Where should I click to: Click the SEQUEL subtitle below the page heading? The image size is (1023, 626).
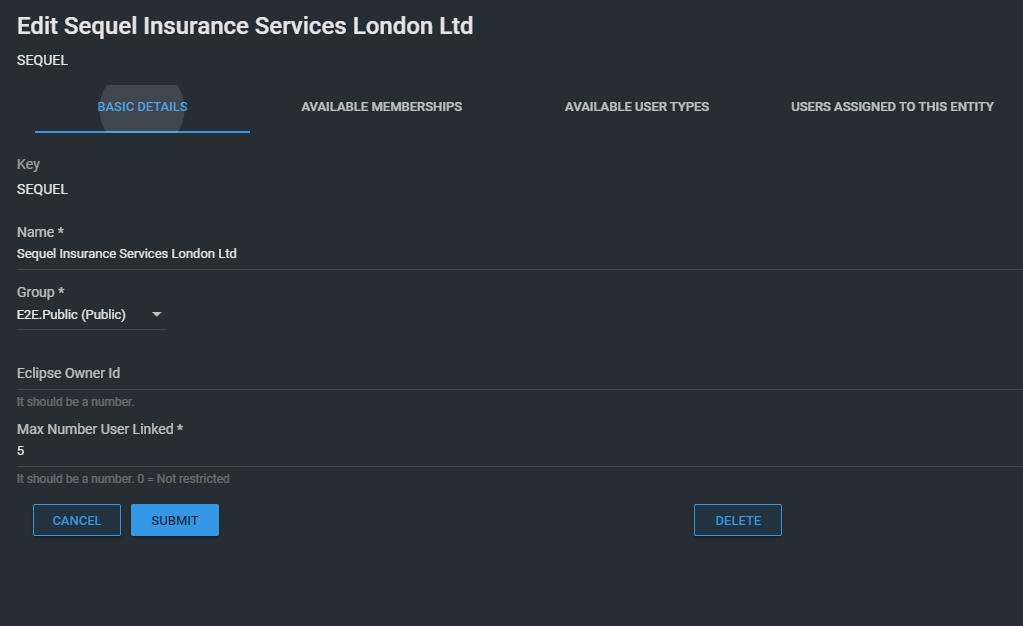coord(42,60)
